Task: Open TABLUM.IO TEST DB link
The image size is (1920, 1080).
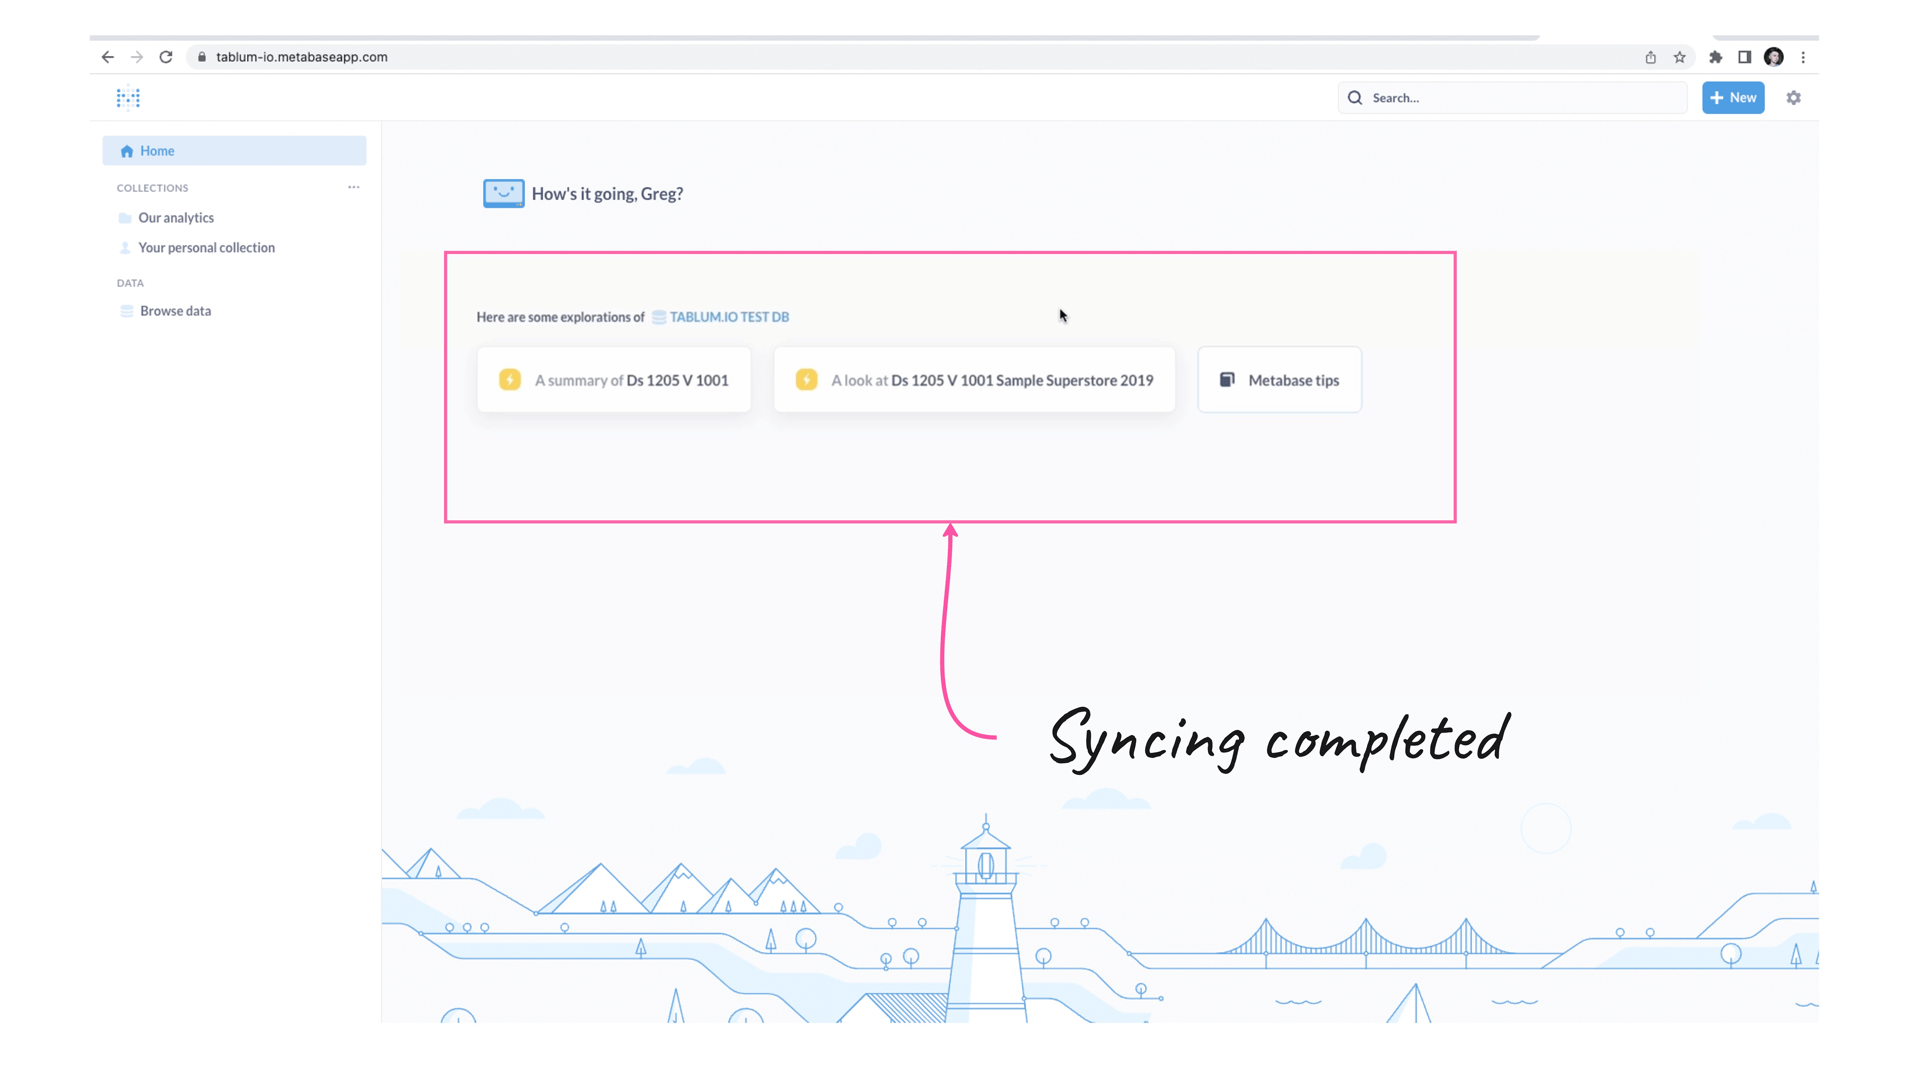Action: tap(729, 317)
